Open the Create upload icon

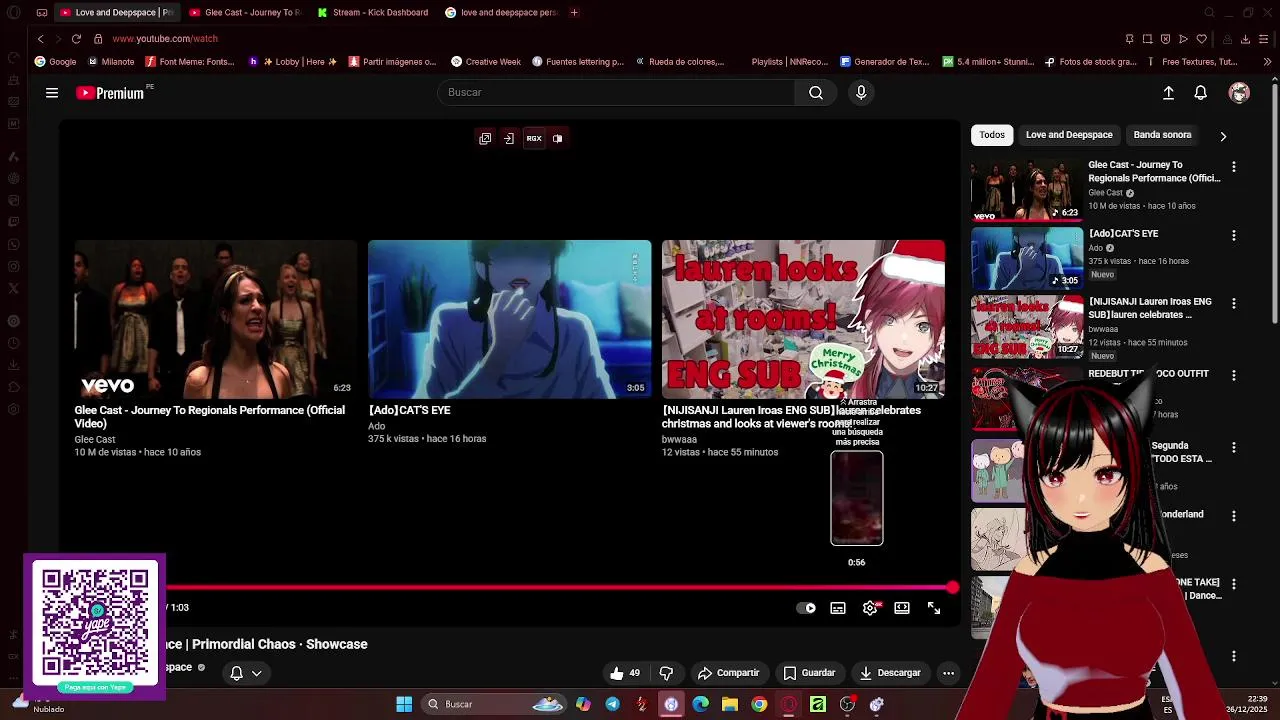[1168, 93]
